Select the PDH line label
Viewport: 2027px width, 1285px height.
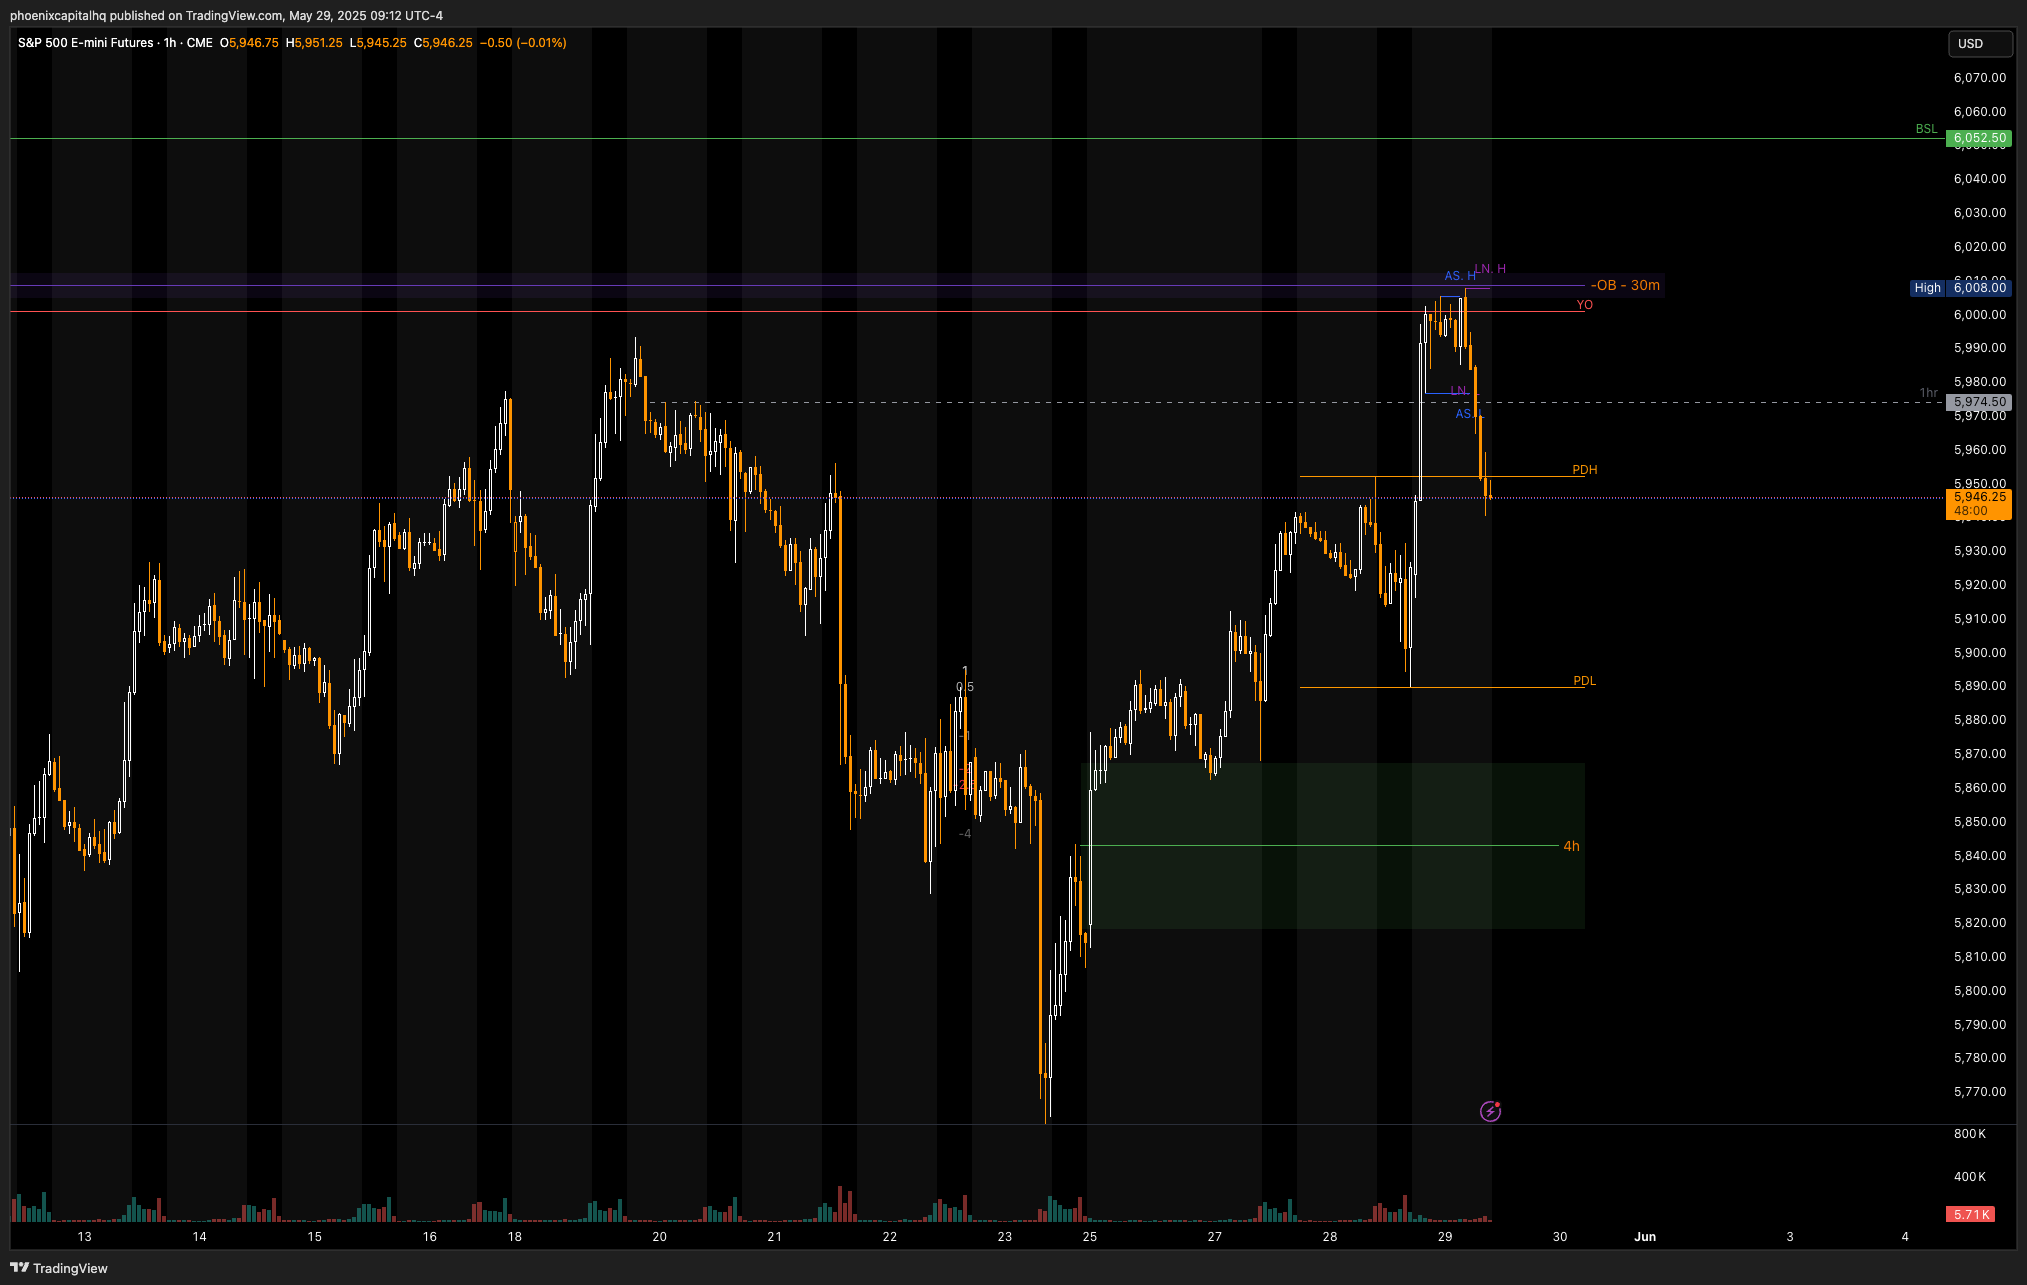[x=1584, y=470]
